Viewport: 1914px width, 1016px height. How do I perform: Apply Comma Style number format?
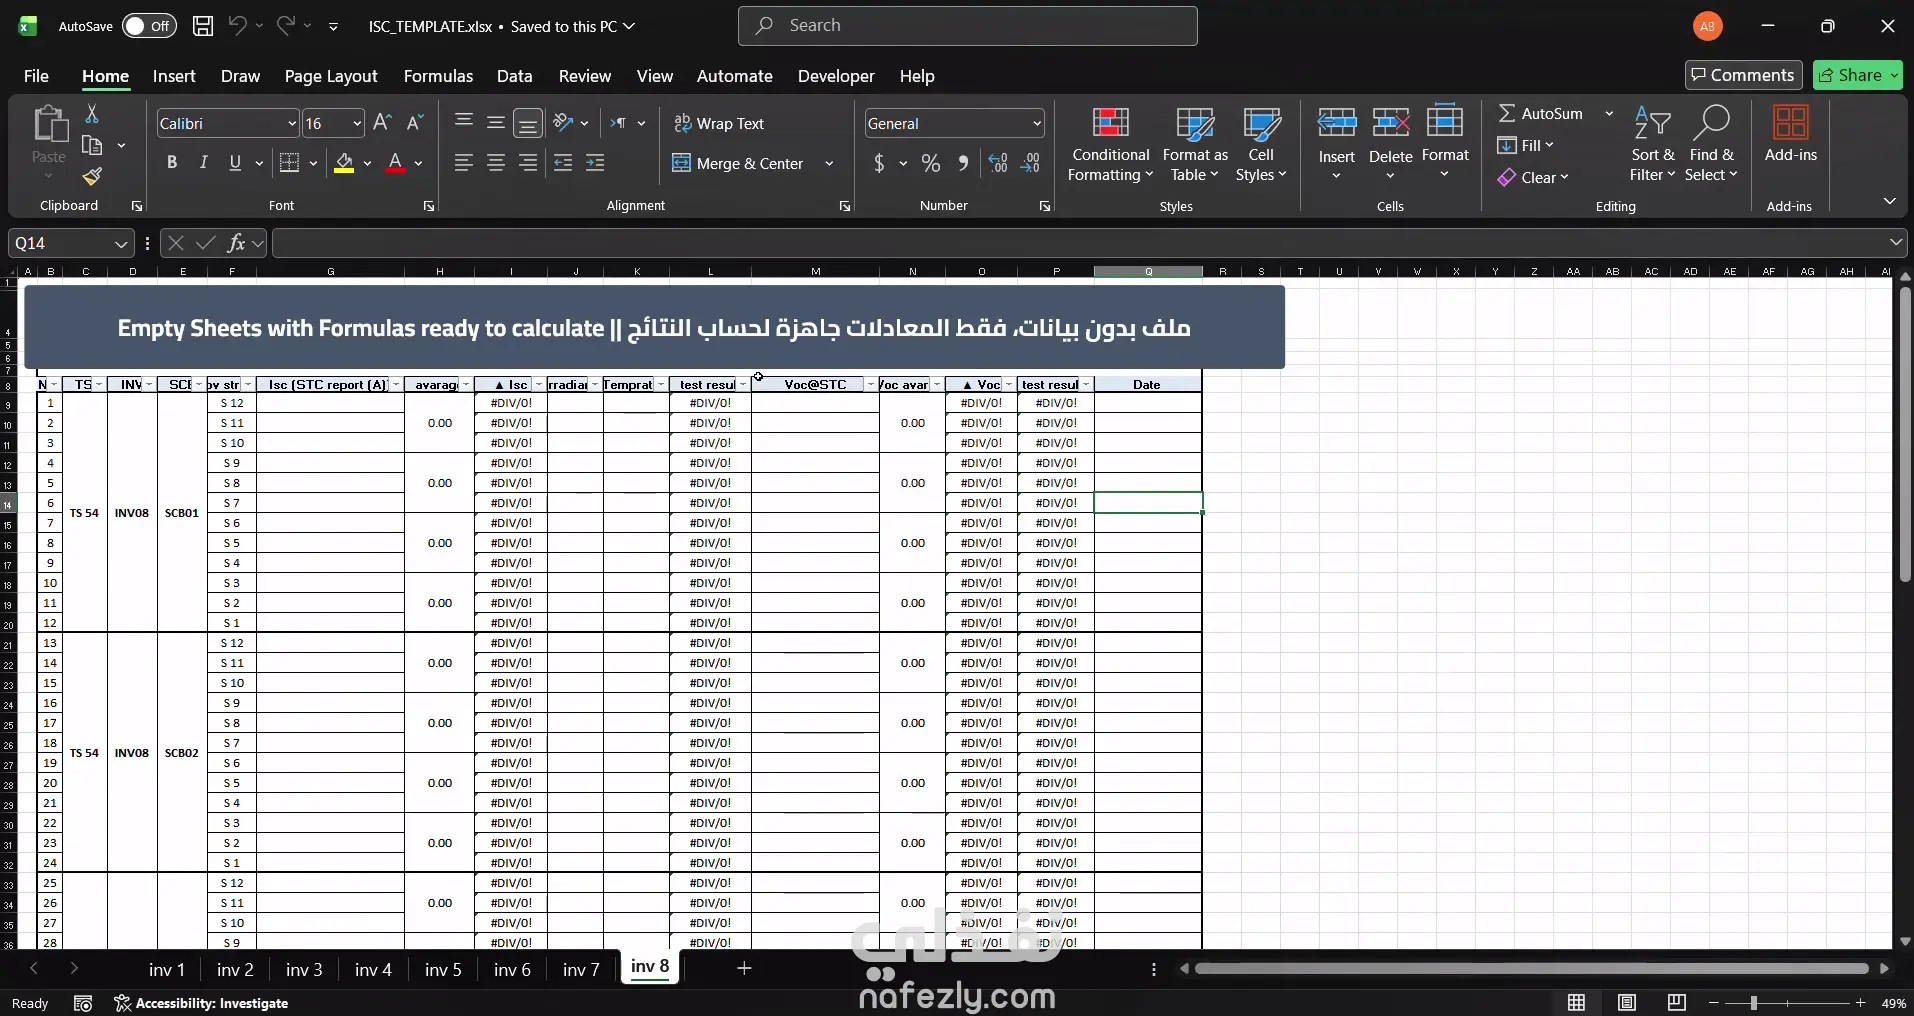click(x=963, y=163)
